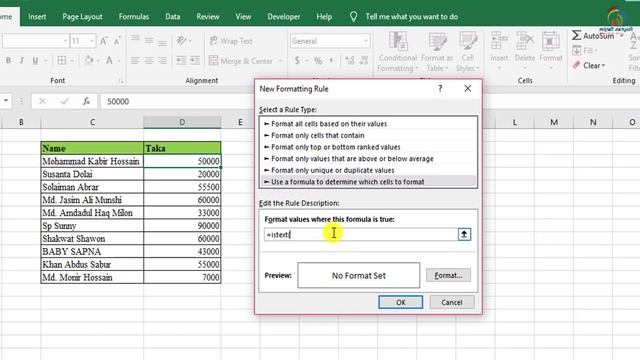Toggle Underline formatting in Font group

point(36,60)
